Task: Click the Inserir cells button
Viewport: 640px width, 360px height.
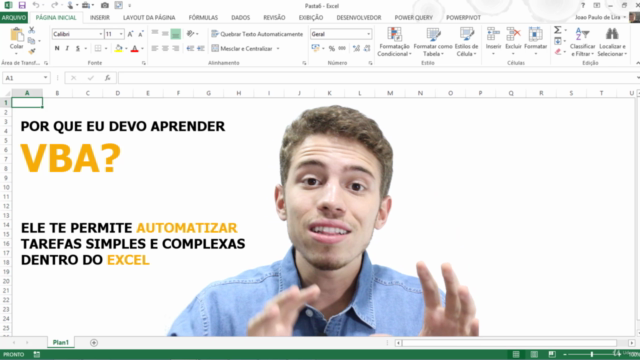Action: [493, 41]
